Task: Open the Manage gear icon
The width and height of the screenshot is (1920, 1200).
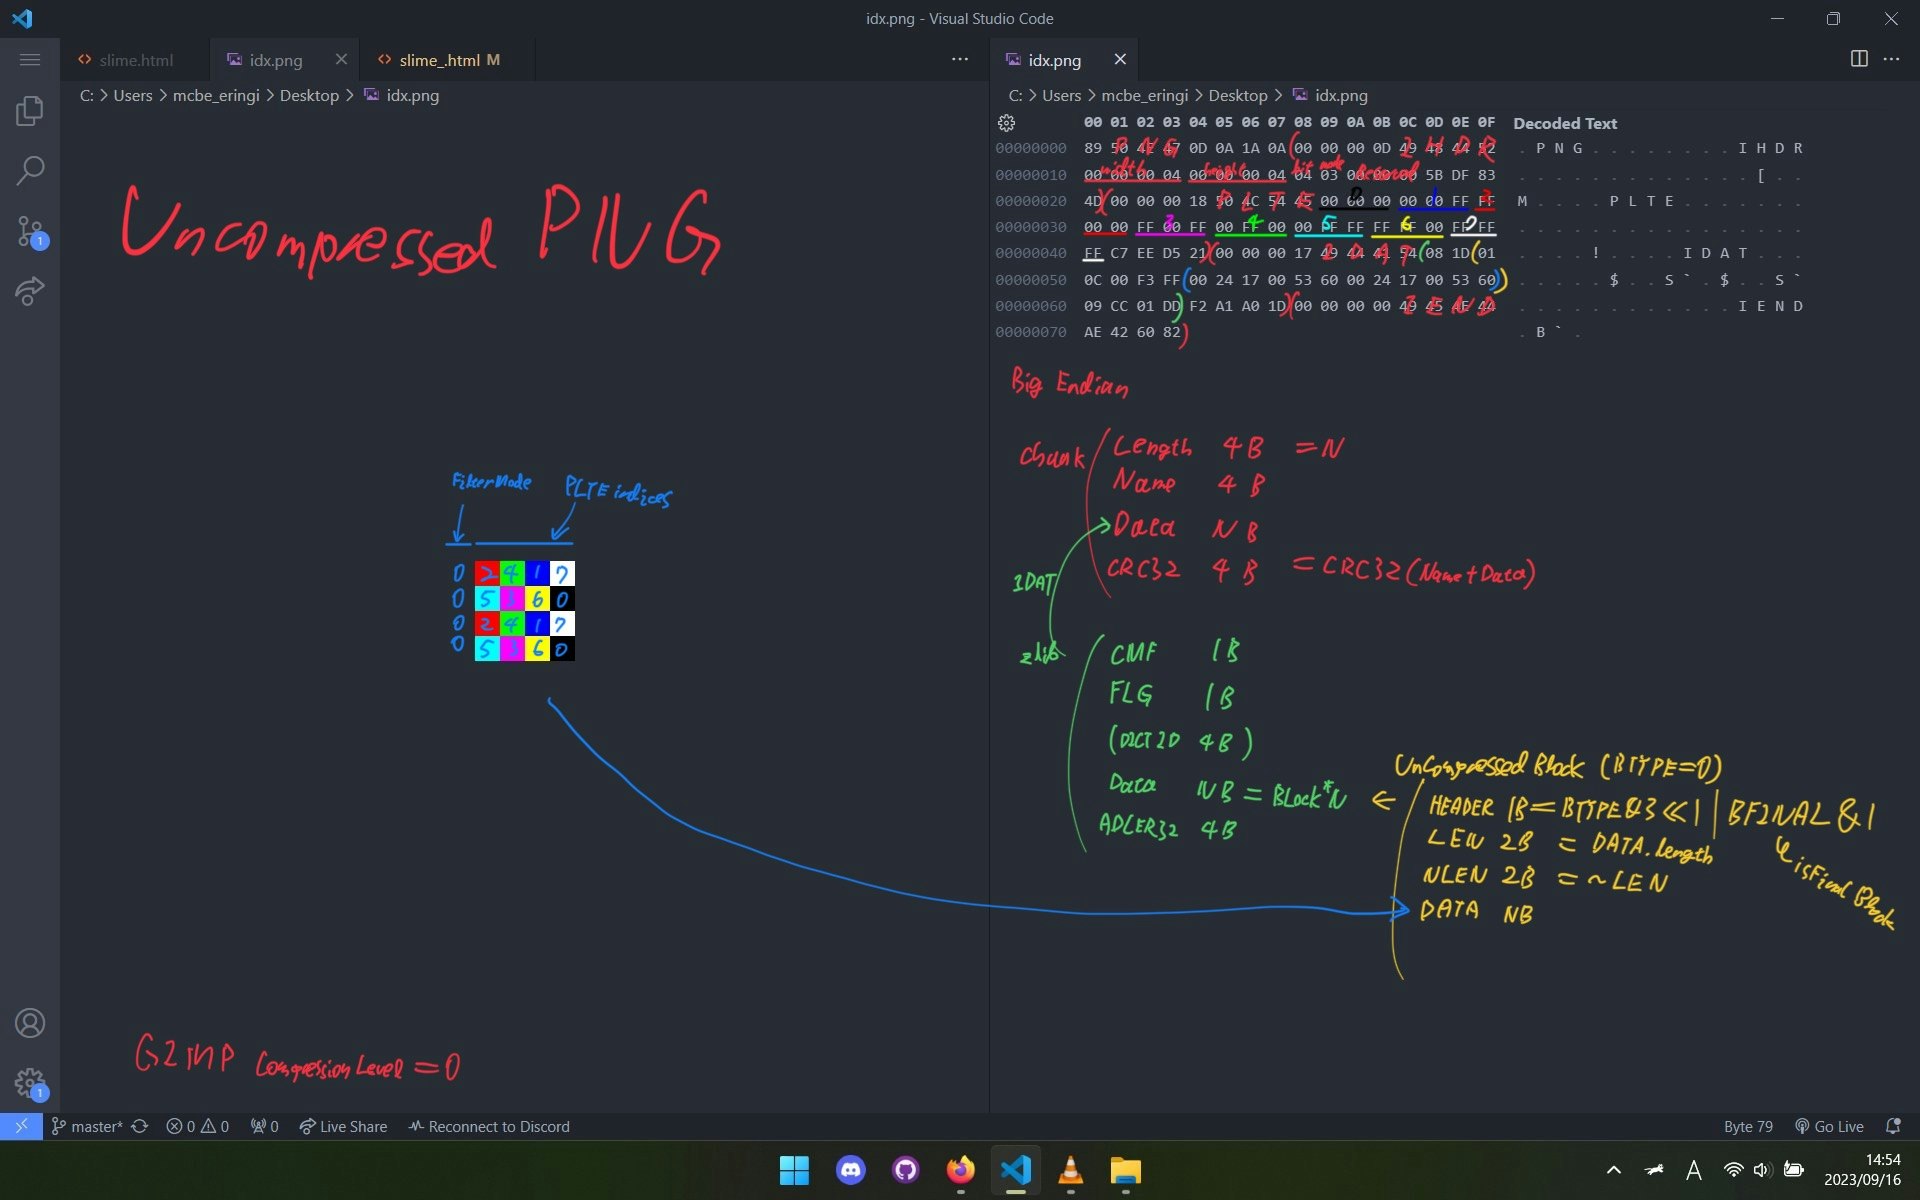Action: 30,1082
